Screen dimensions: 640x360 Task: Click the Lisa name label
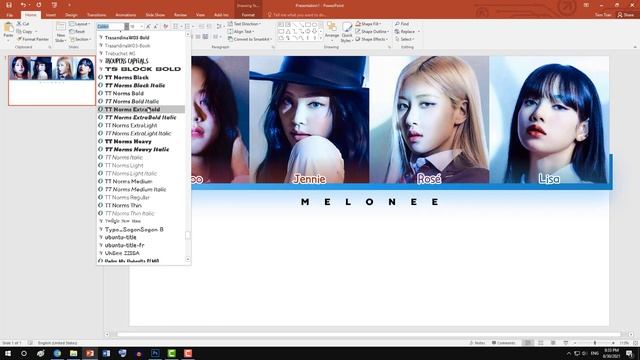click(549, 179)
